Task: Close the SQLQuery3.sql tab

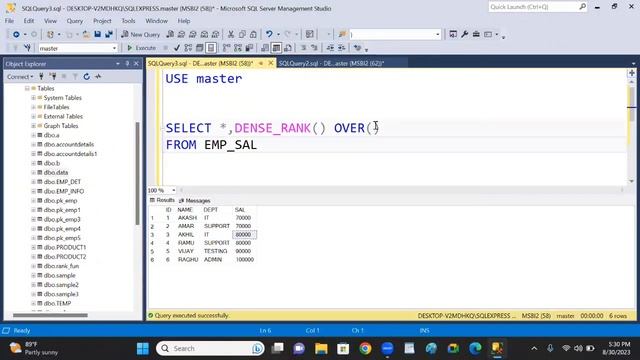Action: tap(271, 63)
